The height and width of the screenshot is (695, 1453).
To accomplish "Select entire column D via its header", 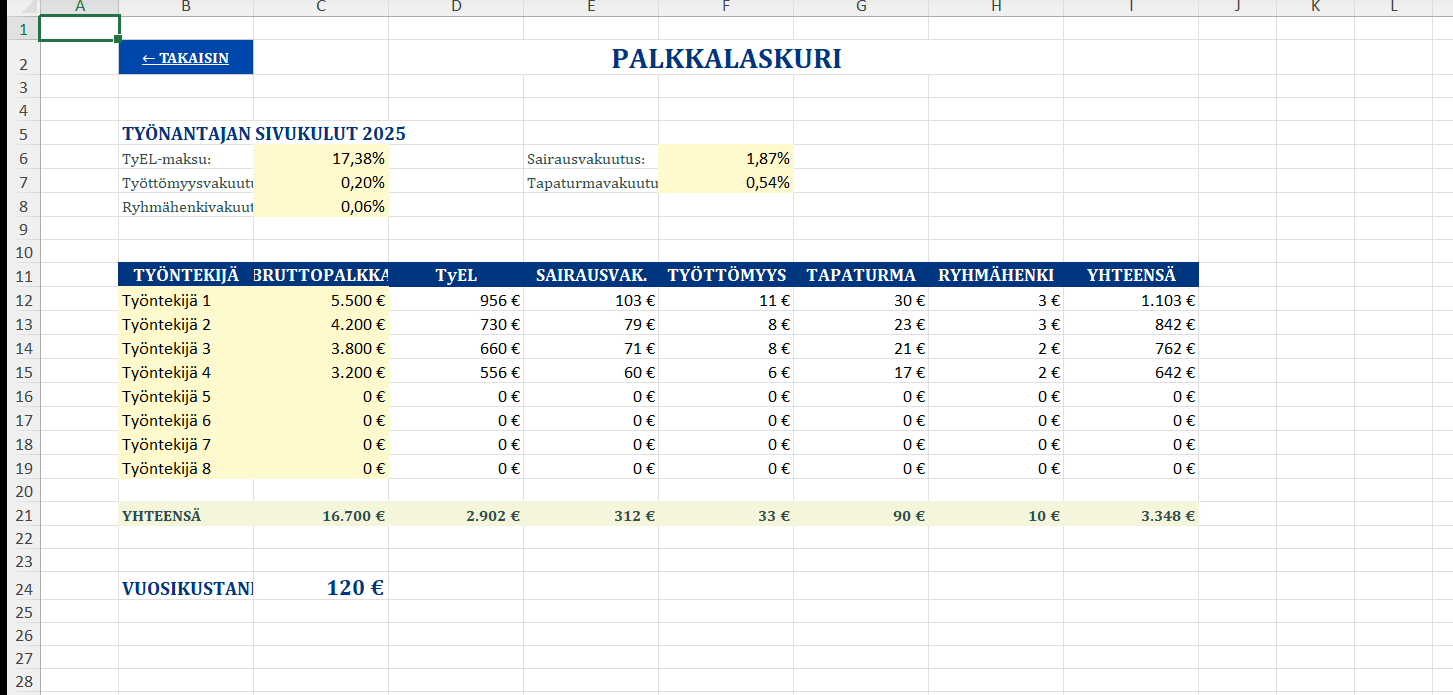I will tap(456, 7).
